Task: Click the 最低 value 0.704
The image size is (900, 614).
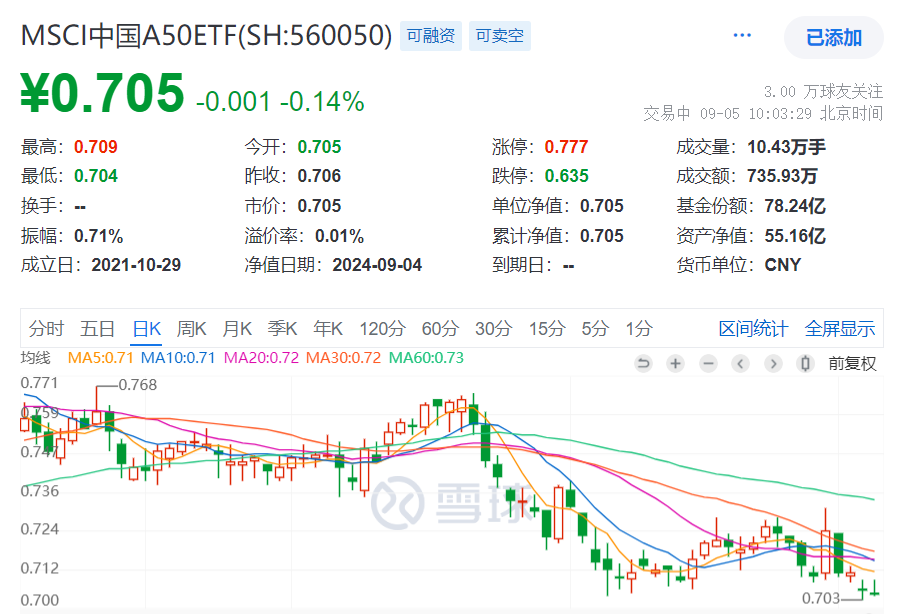Action: tap(96, 176)
